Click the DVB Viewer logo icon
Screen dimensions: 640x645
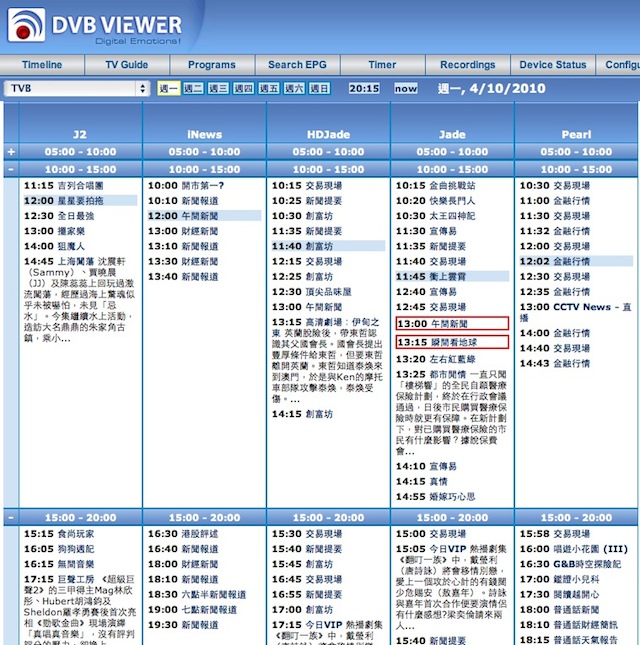coord(26,26)
